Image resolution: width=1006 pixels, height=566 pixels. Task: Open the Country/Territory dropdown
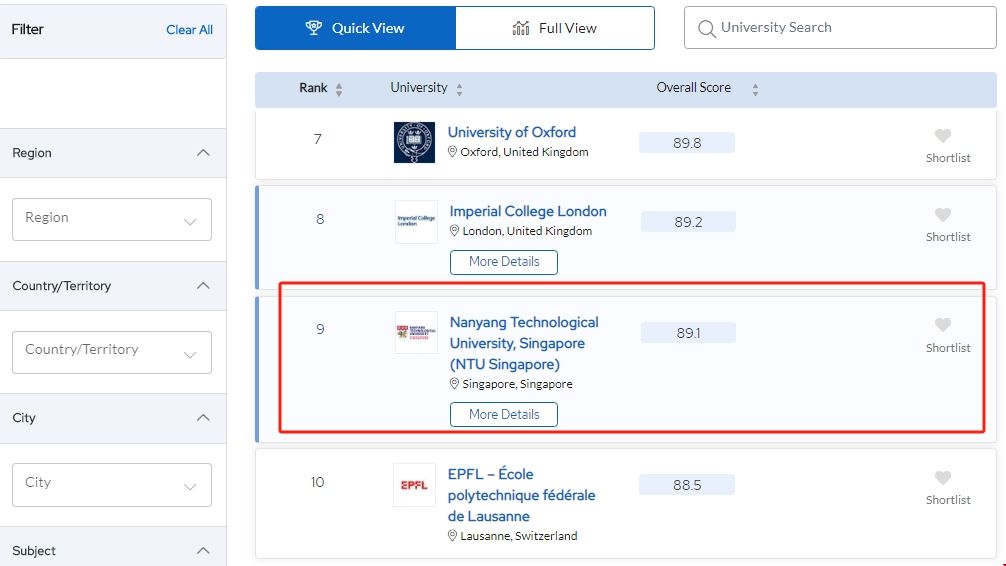[112, 352]
